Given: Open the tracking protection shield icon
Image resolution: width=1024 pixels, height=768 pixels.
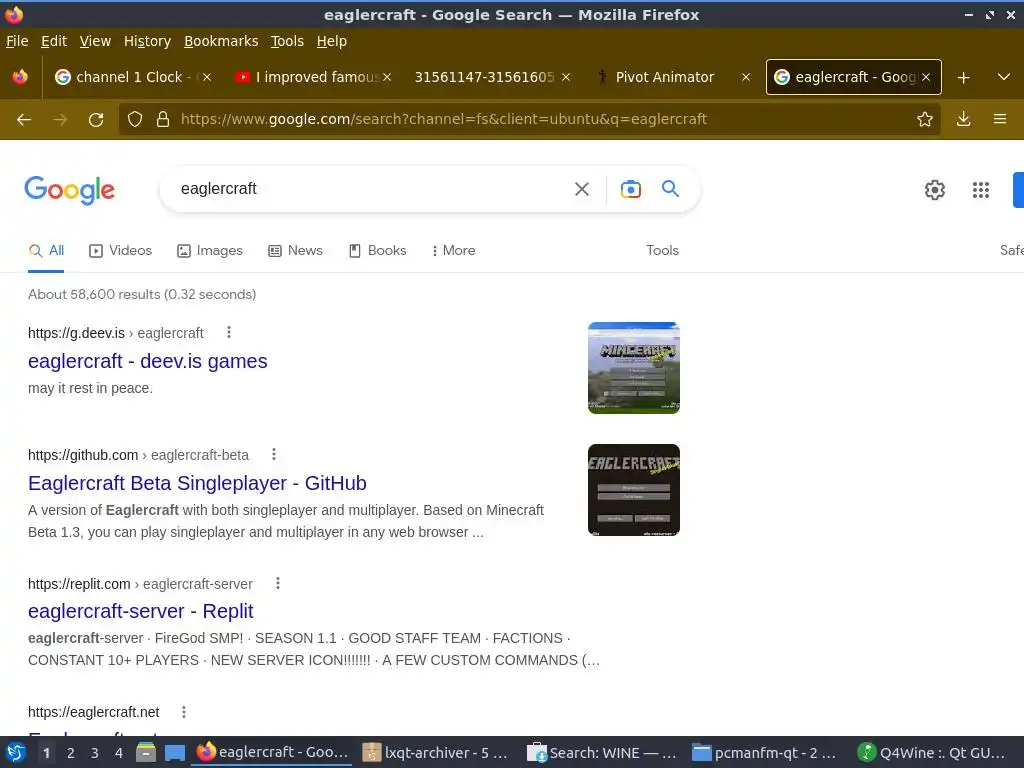Looking at the screenshot, I should pos(135,120).
